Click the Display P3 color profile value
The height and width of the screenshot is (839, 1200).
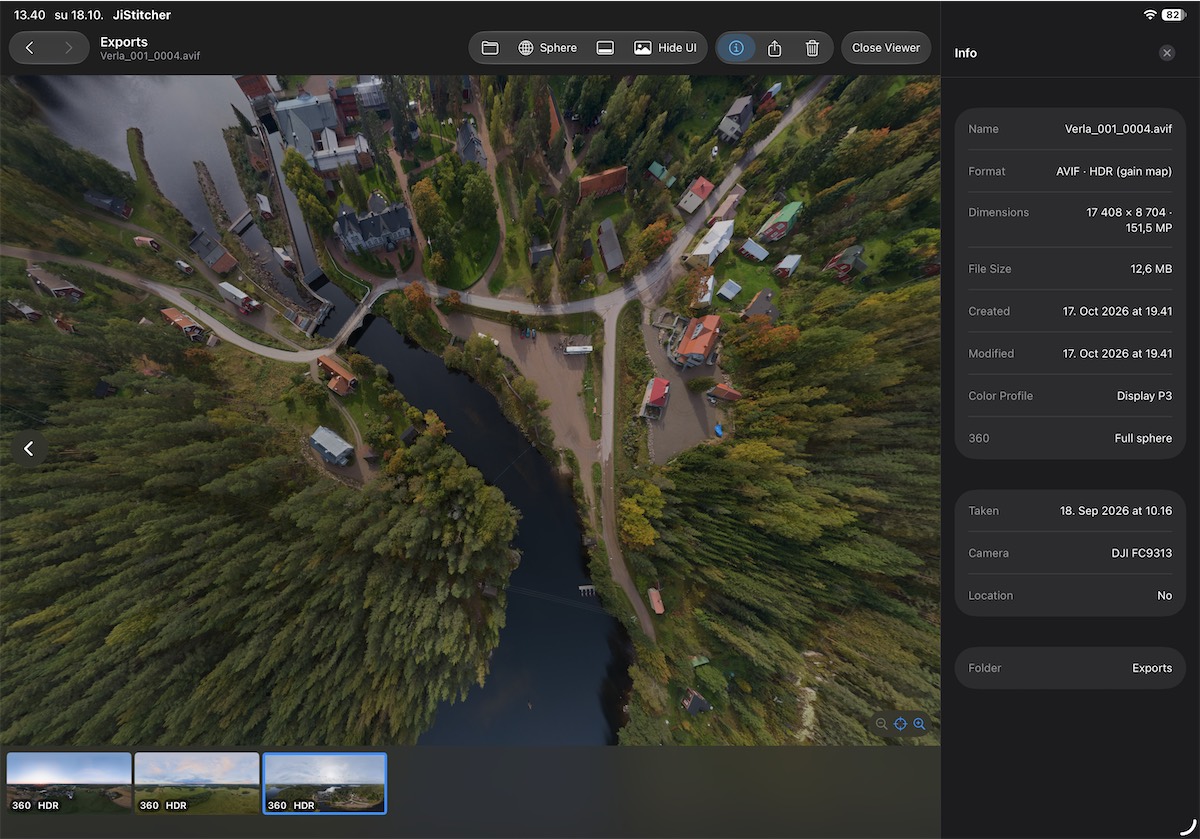(1144, 396)
